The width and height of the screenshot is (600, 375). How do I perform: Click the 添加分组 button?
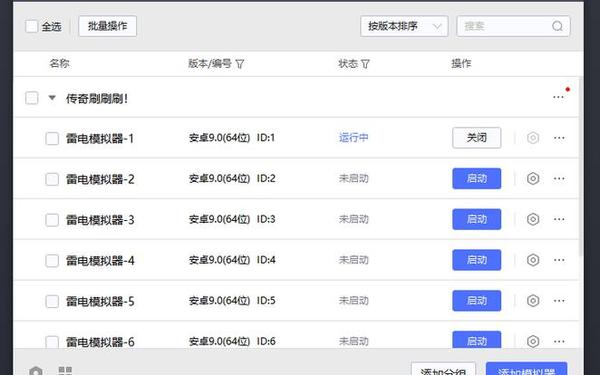pos(443,369)
